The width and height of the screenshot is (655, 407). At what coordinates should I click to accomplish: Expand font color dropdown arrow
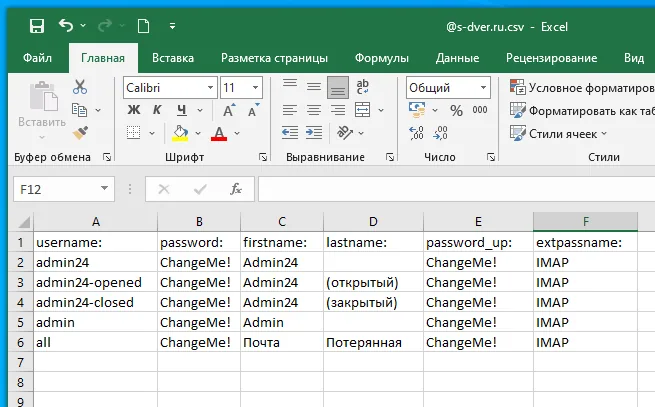pyautogui.click(x=237, y=133)
